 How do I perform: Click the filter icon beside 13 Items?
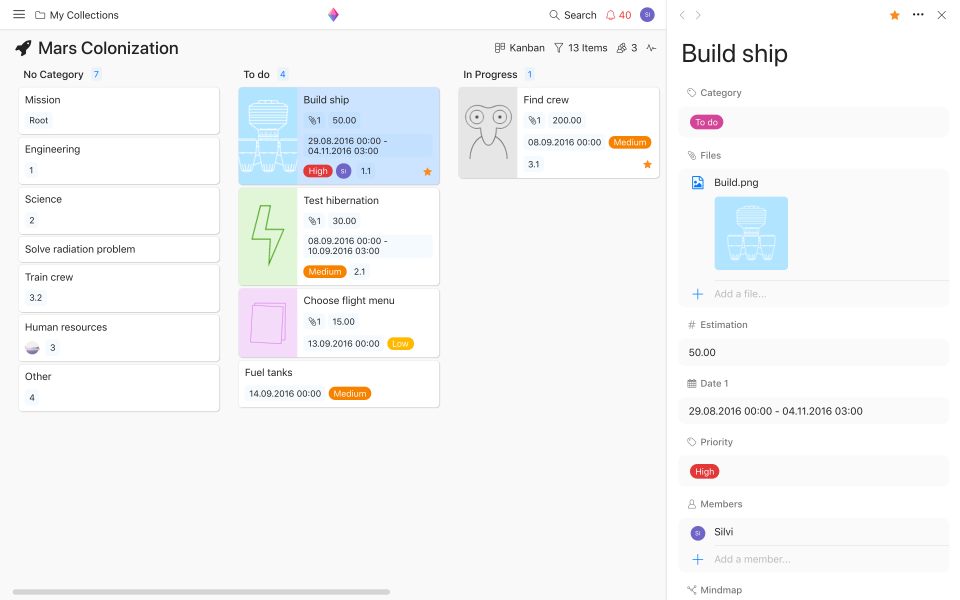[x=560, y=47]
